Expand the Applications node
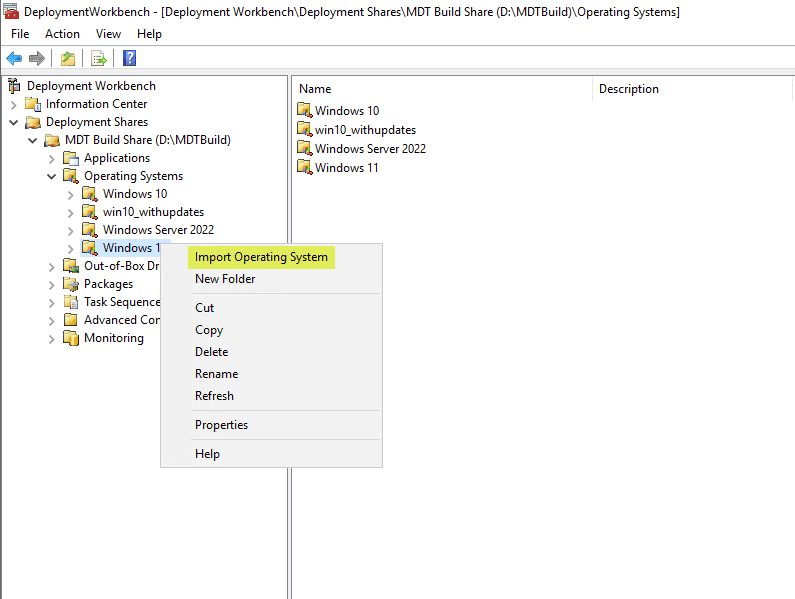795x599 pixels. 51,159
